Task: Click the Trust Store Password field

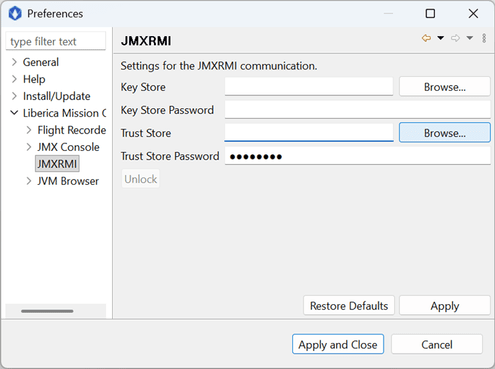Action: 357,156
